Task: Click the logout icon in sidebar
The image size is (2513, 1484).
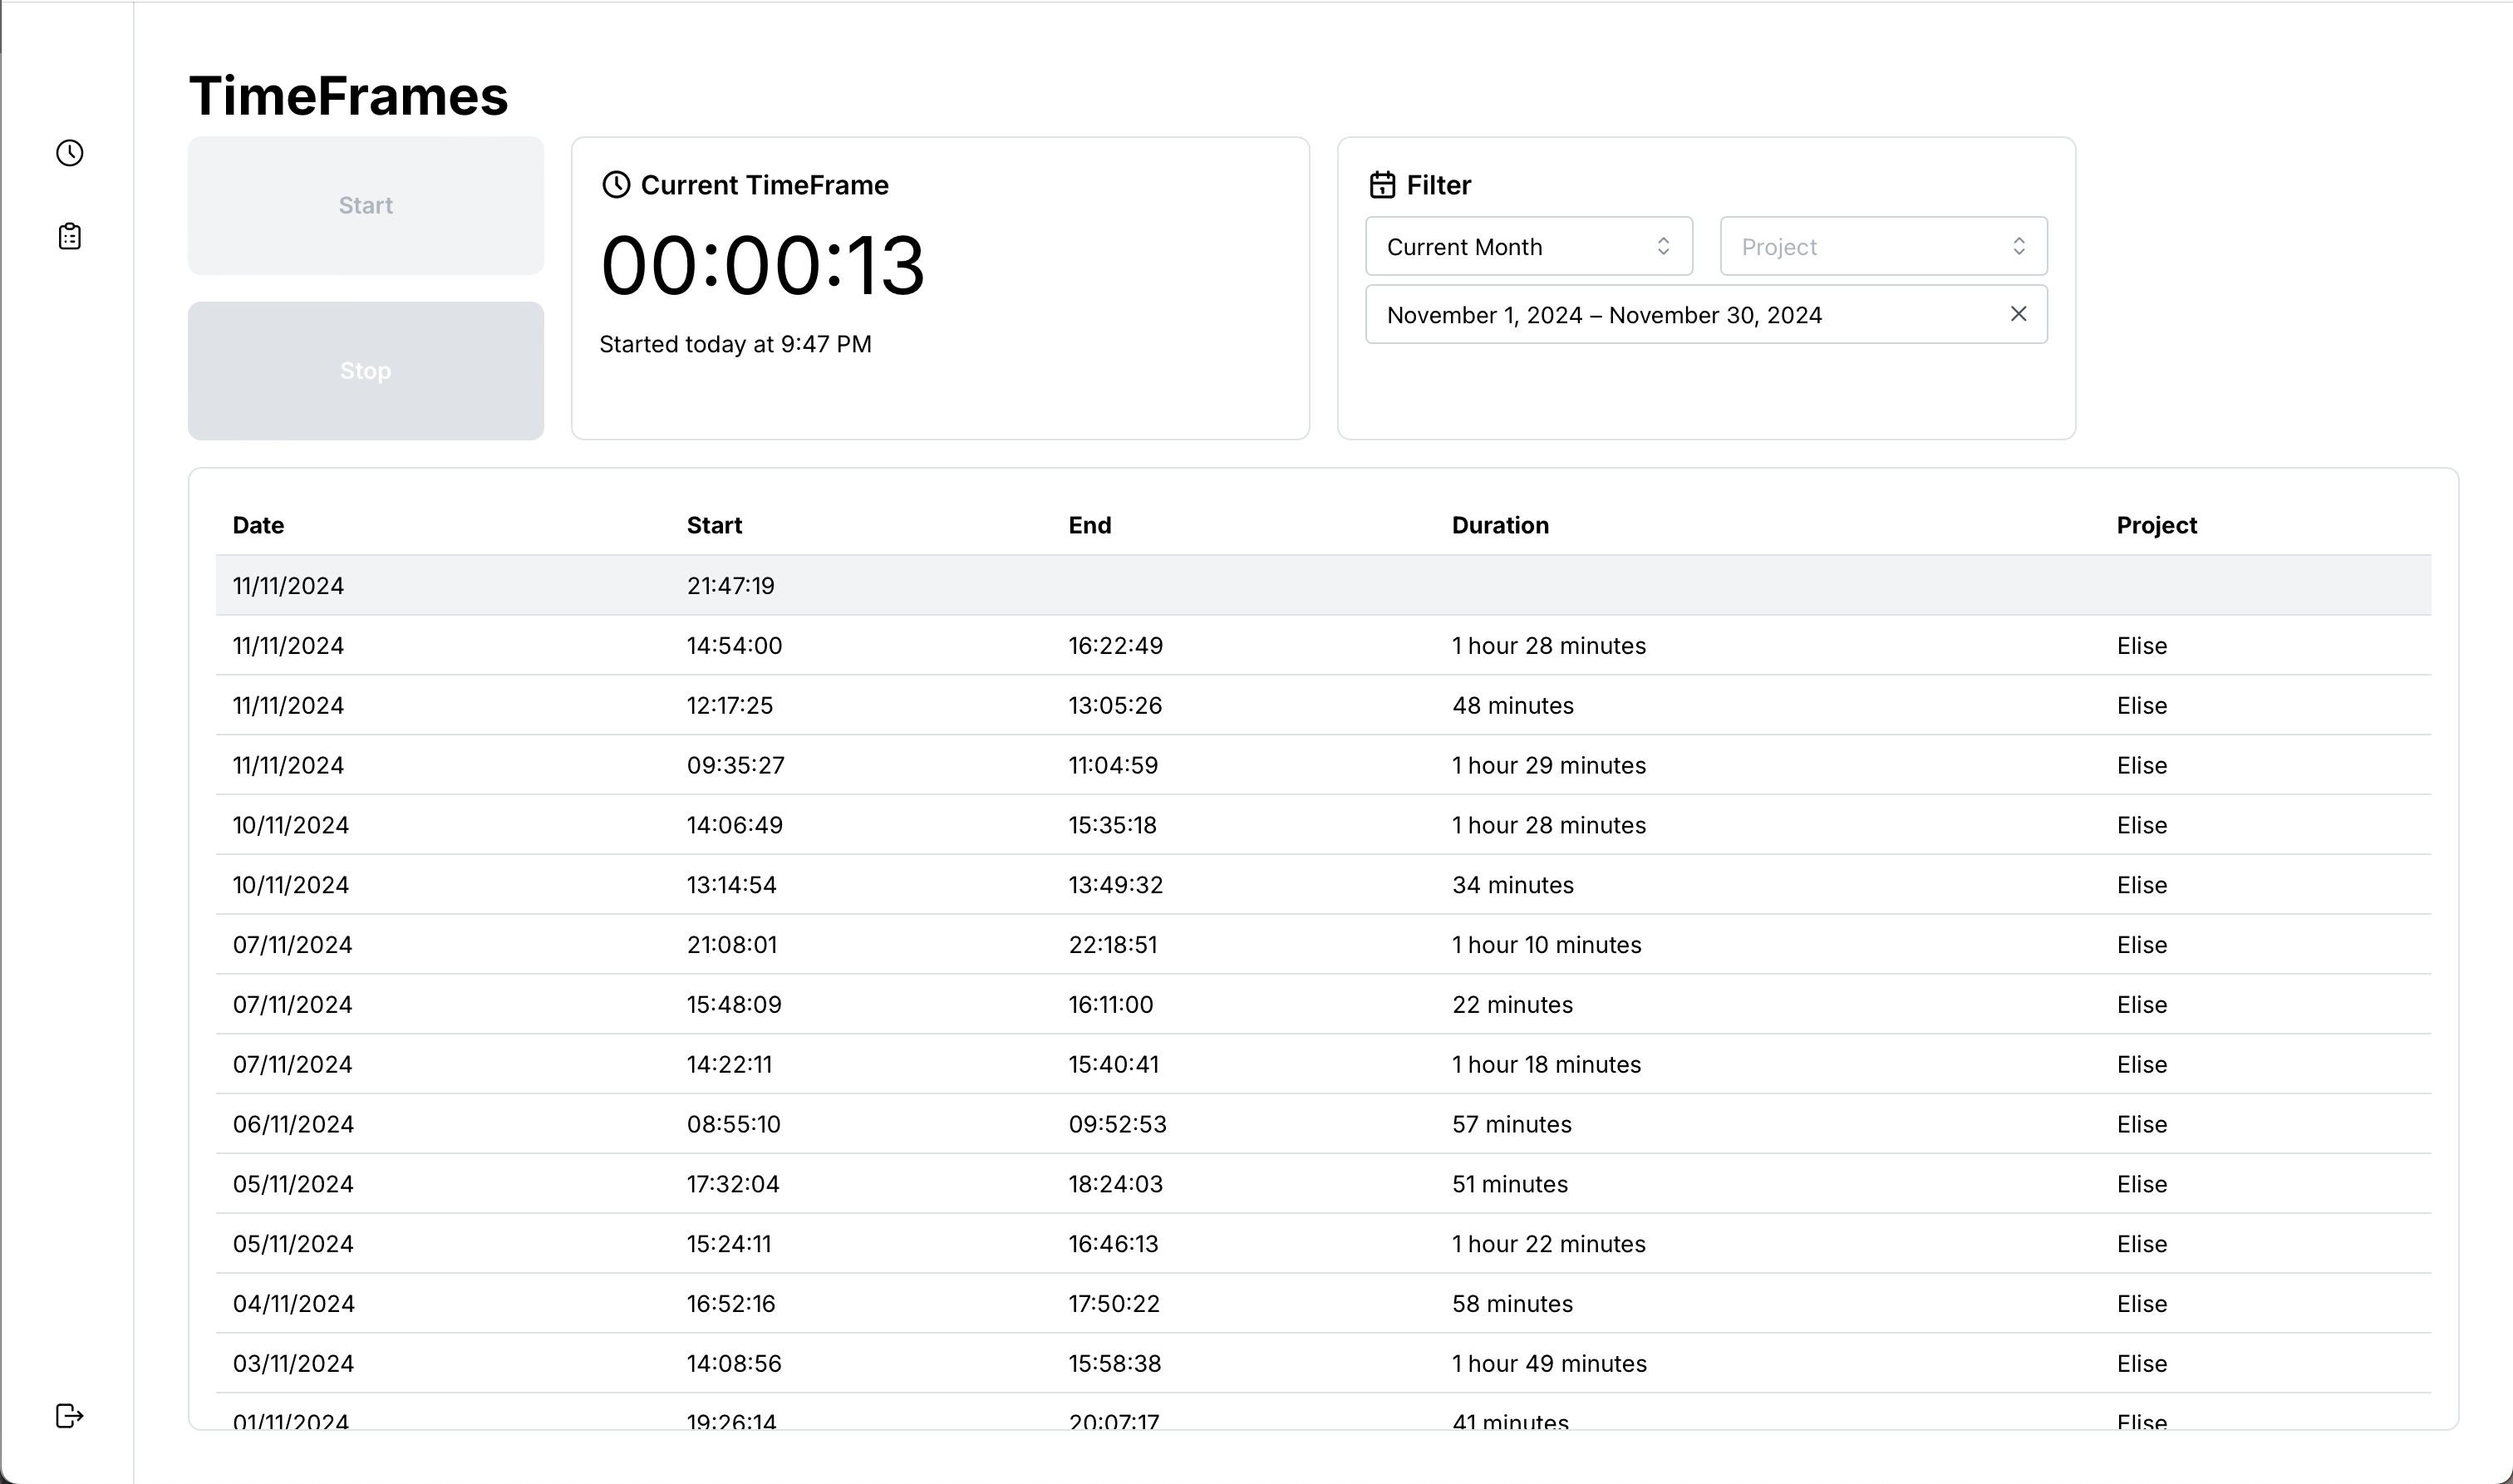Action: [69, 1415]
